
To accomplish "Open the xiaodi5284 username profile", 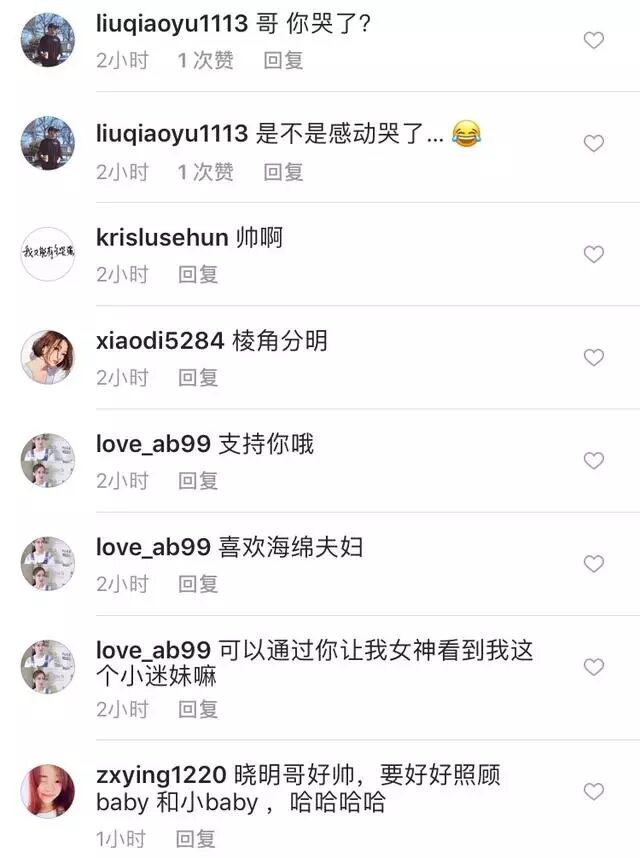I will click(160, 341).
